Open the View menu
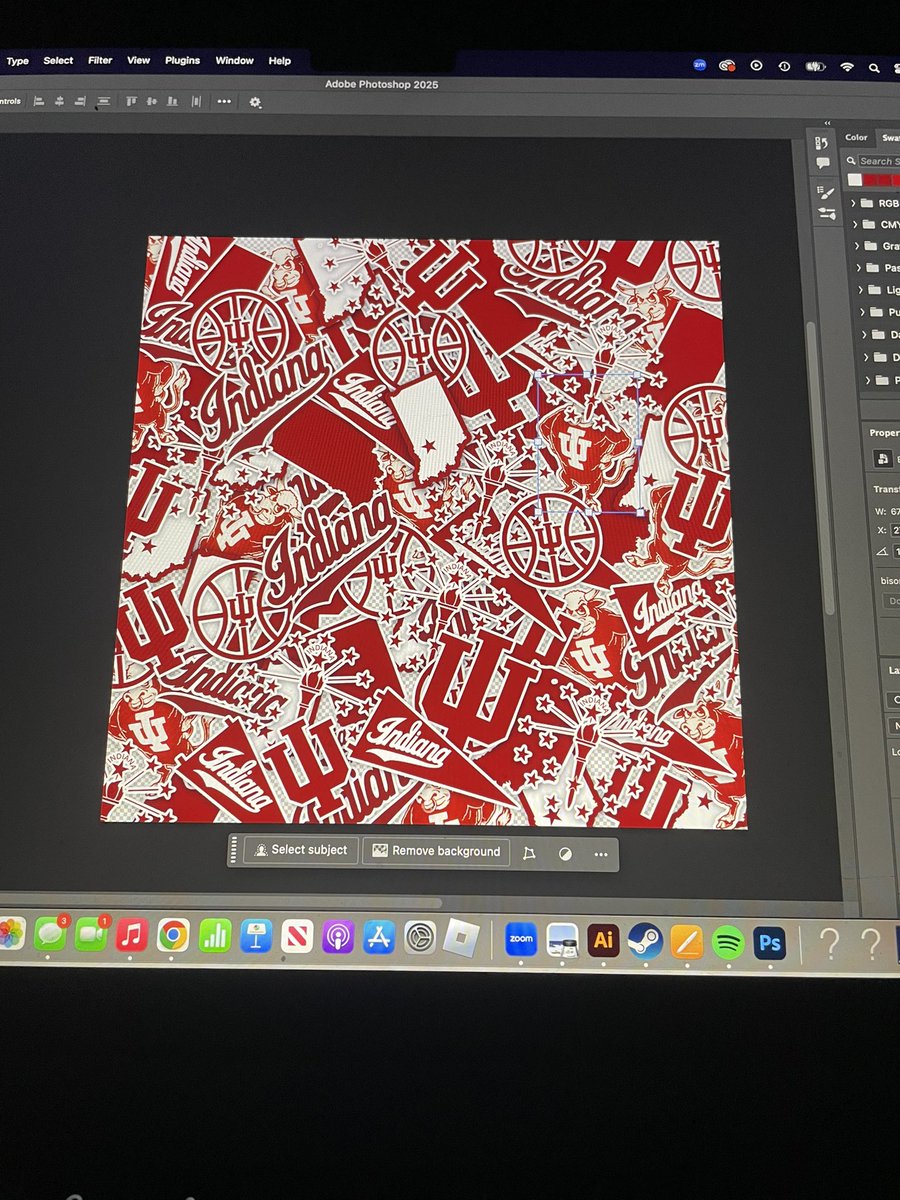The height and width of the screenshot is (1200, 900). pyautogui.click(x=138, y=61)
